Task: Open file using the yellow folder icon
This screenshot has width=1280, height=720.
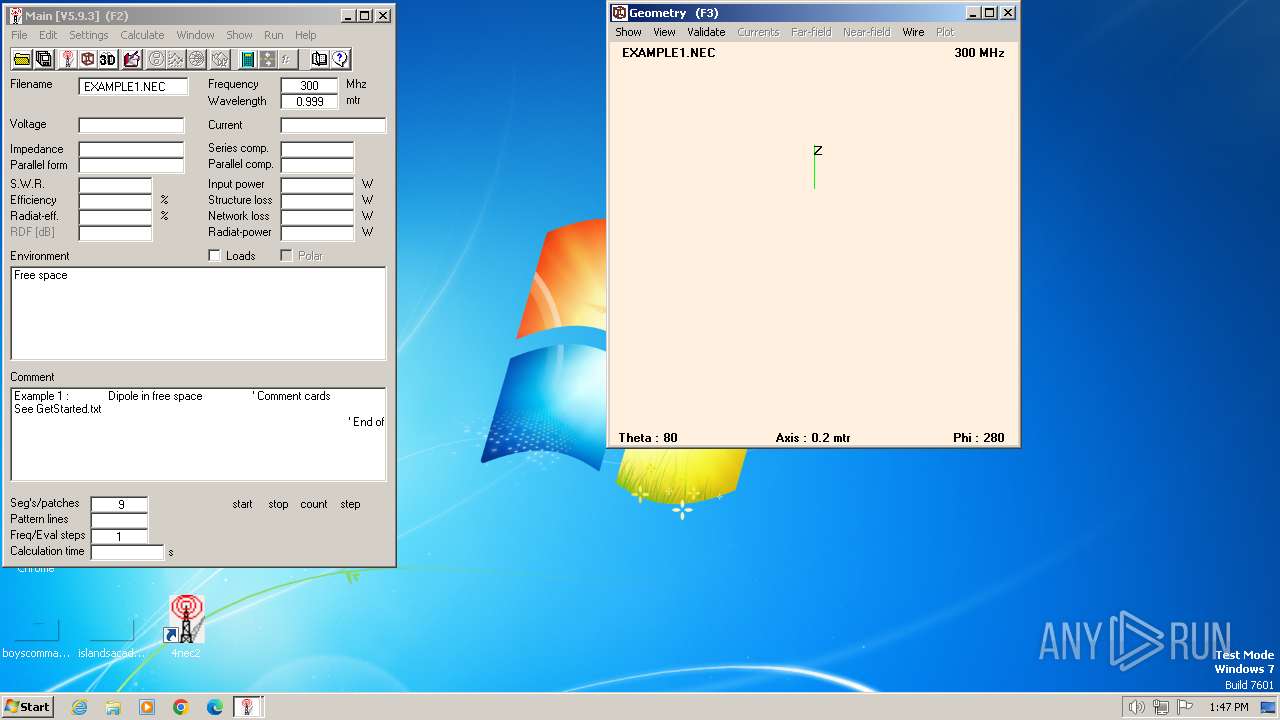Action: (x=22, y=60)
